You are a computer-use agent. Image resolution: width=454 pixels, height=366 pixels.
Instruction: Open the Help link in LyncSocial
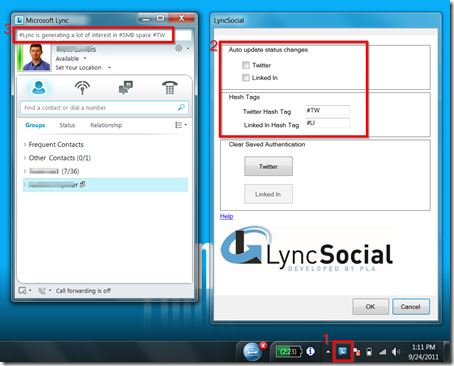pos(226,216)
